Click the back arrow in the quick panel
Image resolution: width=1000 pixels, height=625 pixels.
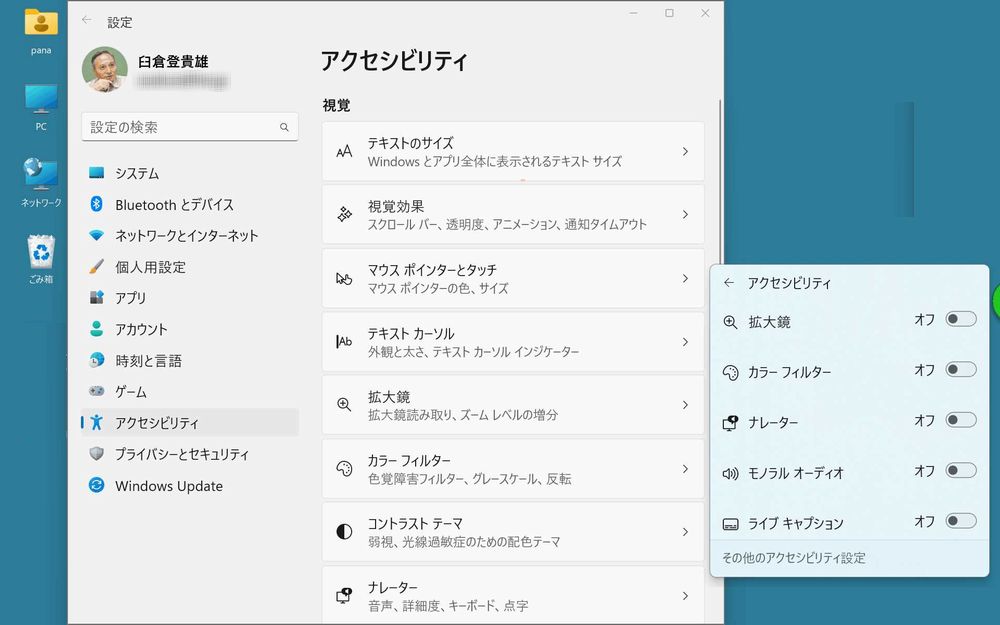coord(729,283)
